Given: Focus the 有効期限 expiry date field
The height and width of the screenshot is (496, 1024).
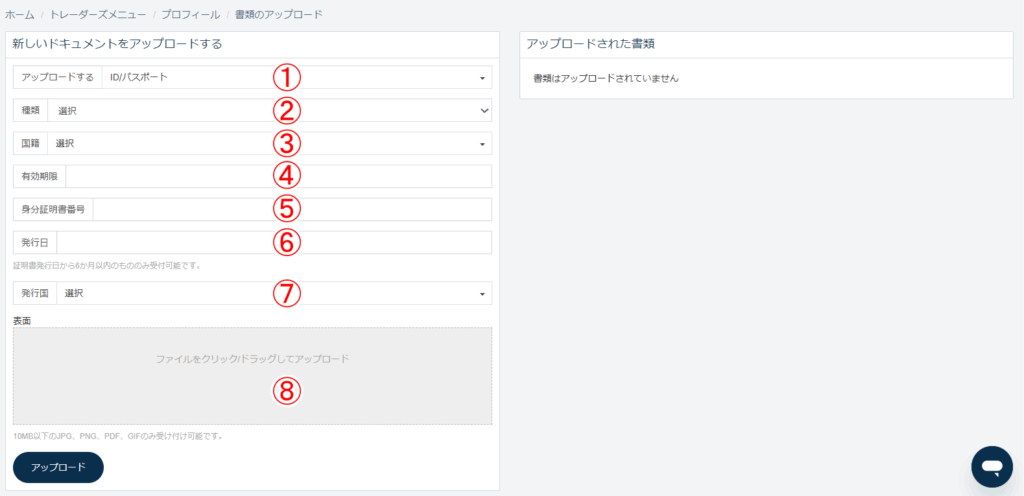Looking at the screenshot, I should point(279,176).
